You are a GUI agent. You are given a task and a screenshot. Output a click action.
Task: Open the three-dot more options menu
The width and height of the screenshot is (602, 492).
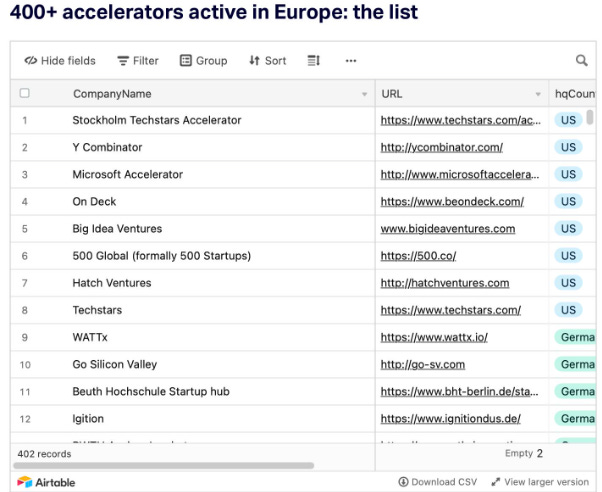point(351,61)
